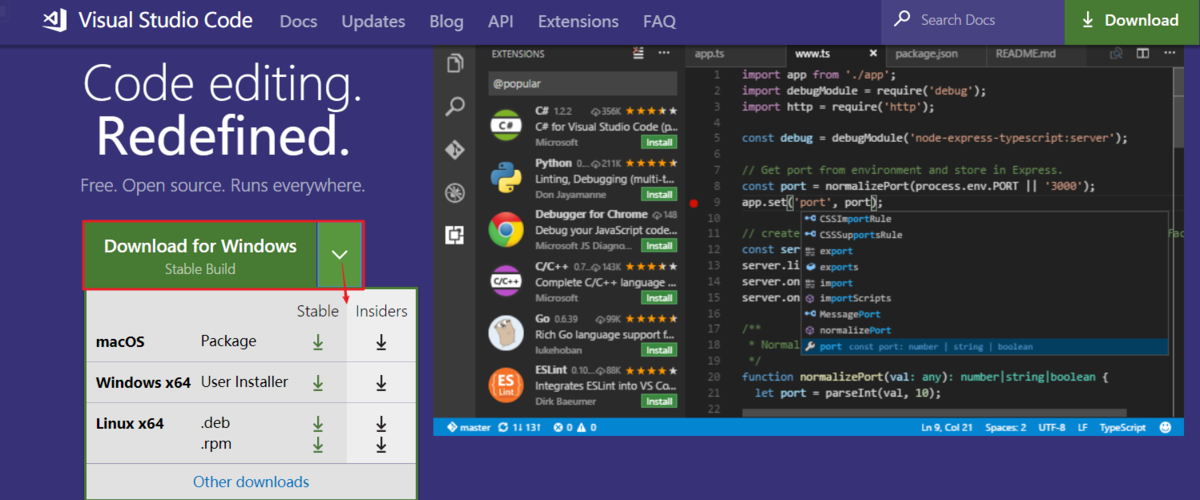Download macOS Insiders package

point(381,342)
